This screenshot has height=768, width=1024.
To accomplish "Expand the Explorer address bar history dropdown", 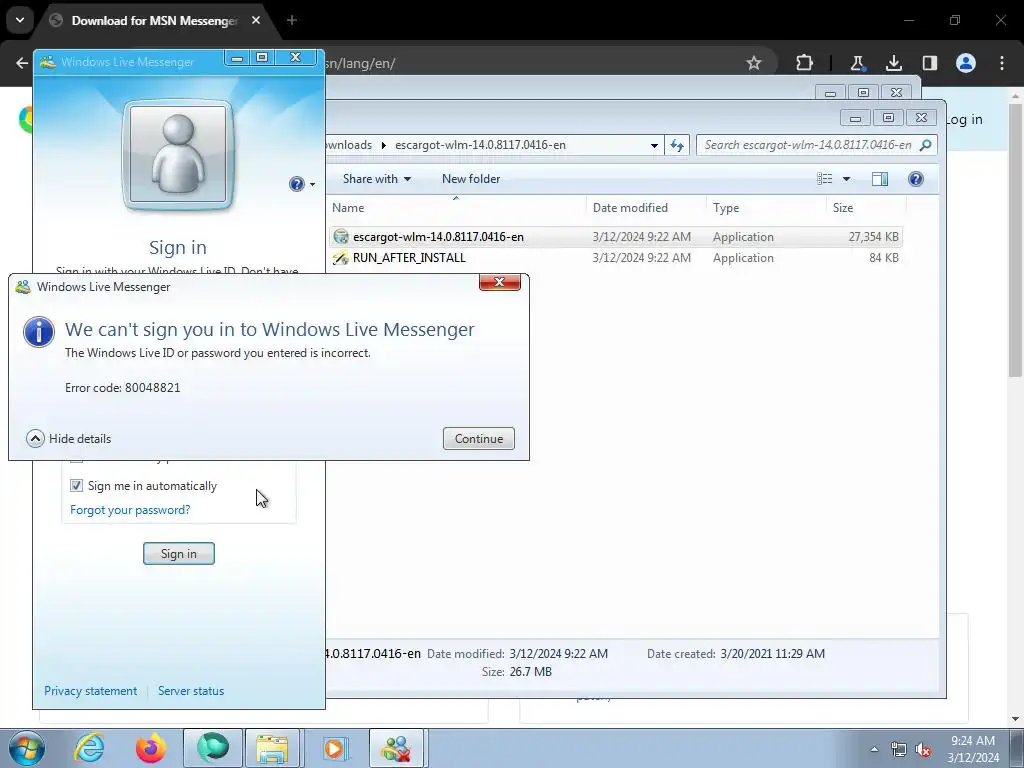I will click(654, 146).
